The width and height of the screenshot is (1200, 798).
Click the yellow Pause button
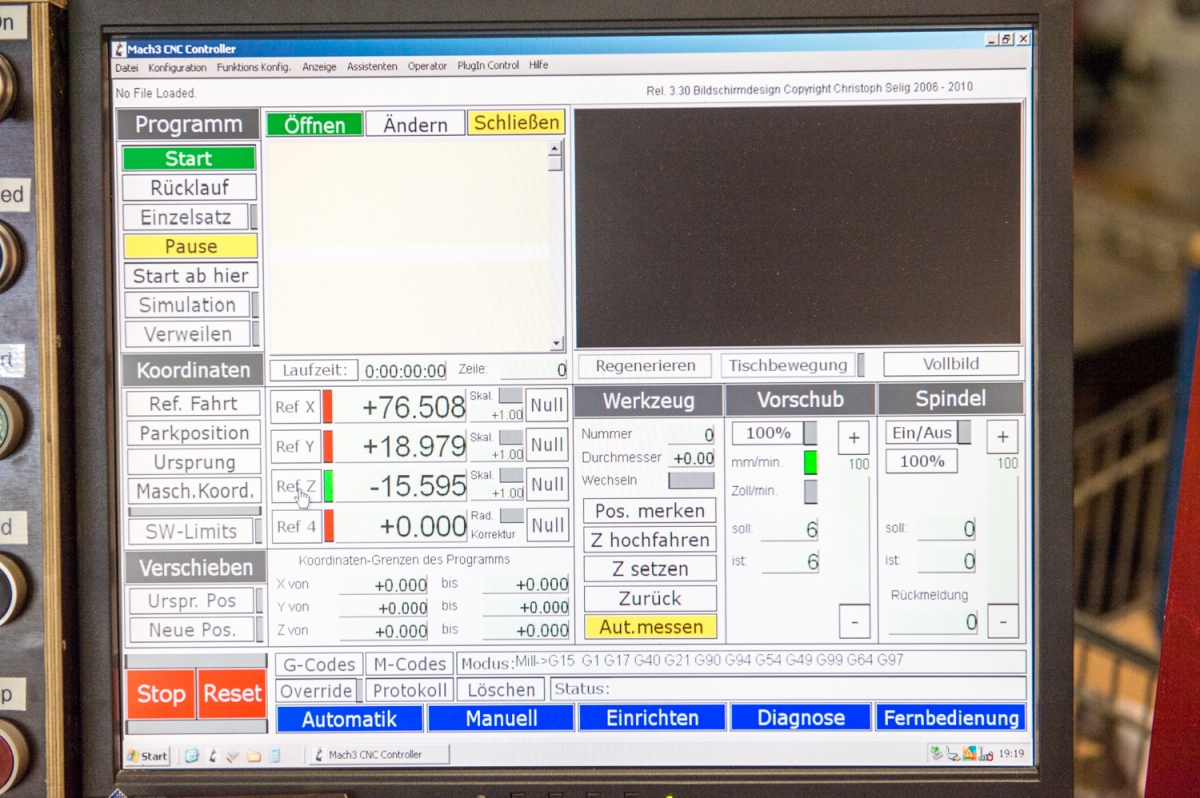point(190,246)
